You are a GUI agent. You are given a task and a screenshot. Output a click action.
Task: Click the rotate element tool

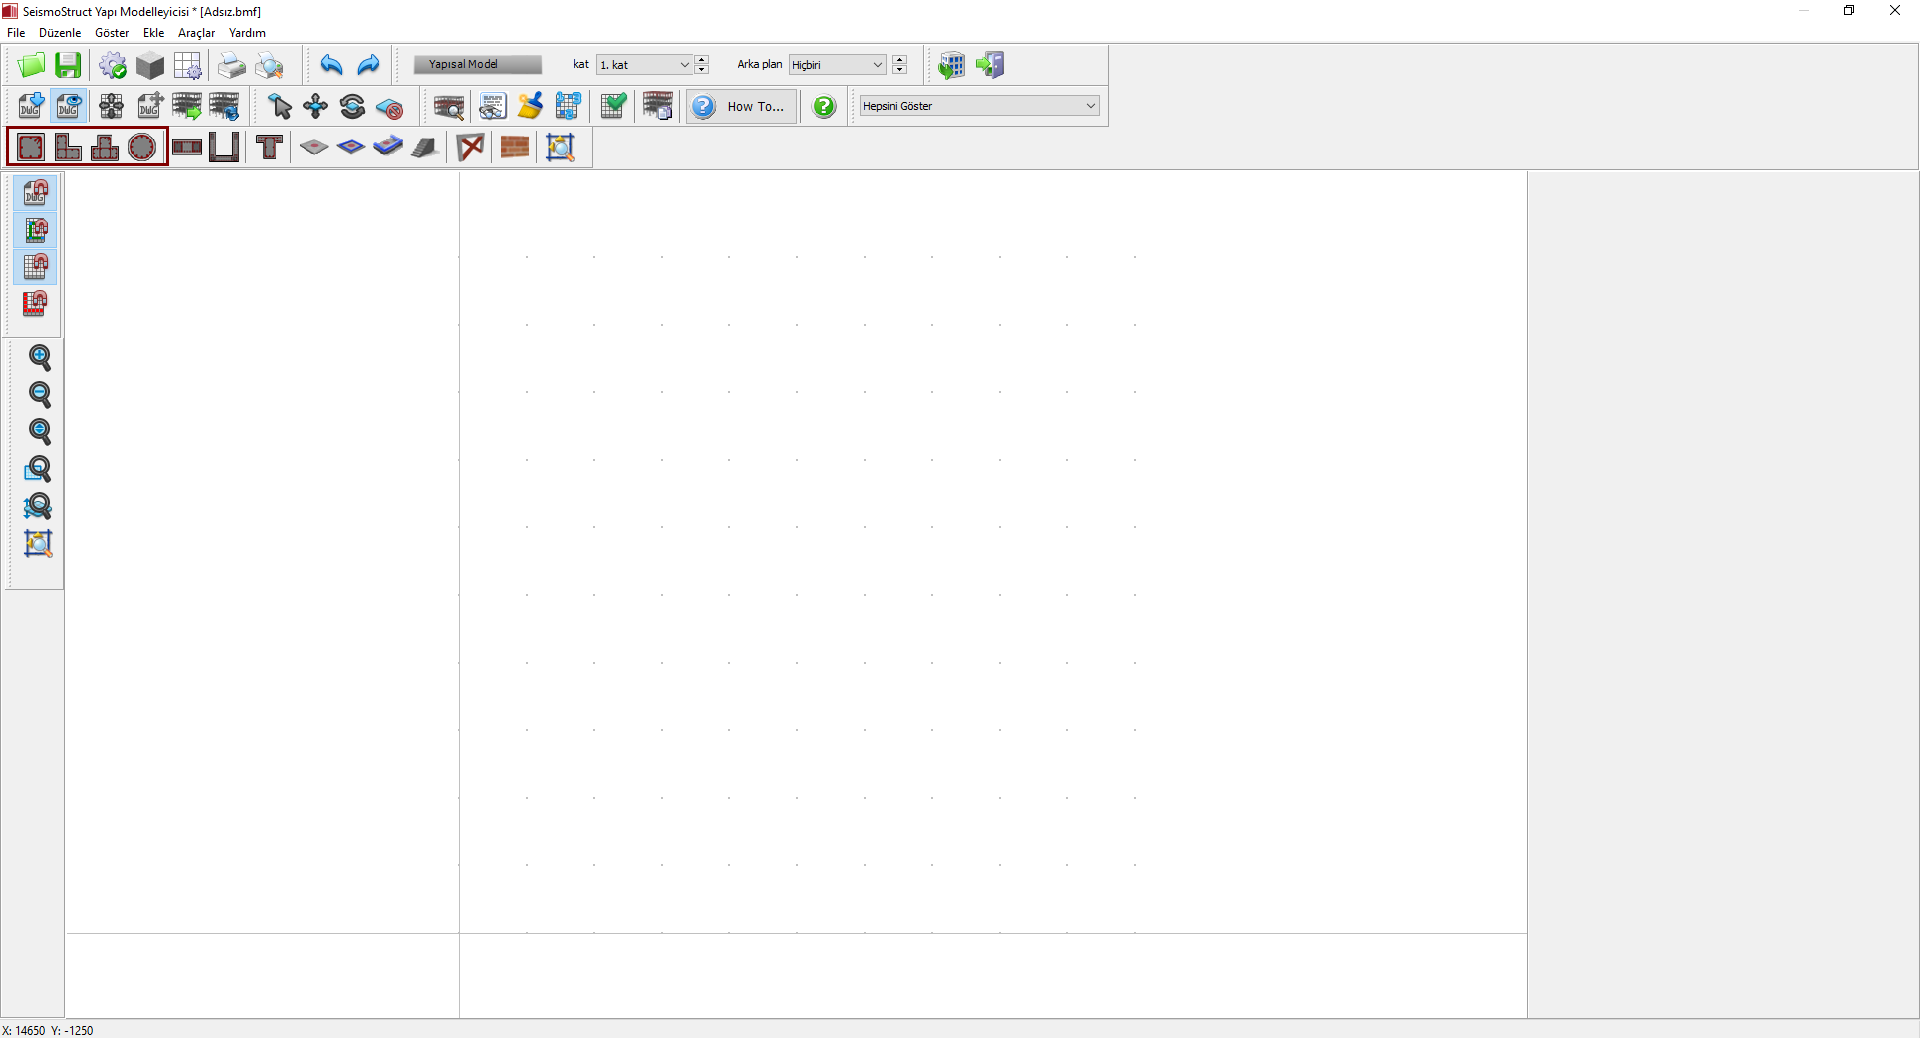tap(353, 106)
